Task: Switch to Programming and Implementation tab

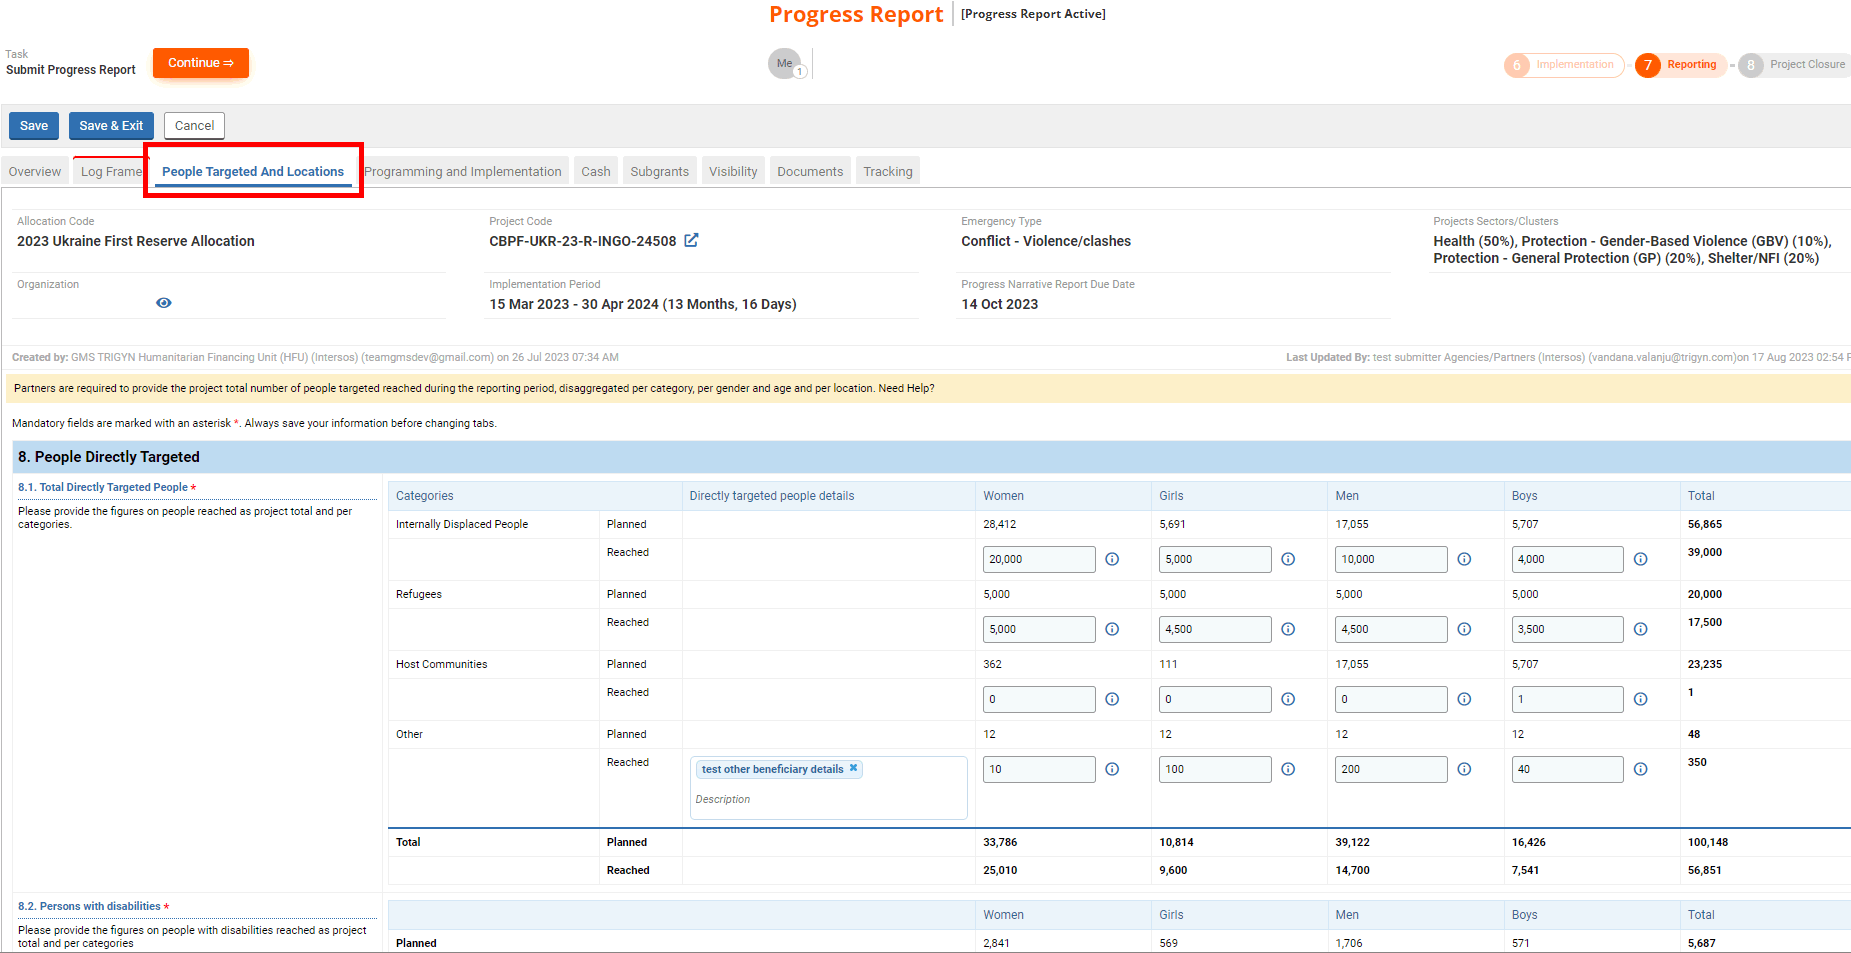Action: (463, 171)
